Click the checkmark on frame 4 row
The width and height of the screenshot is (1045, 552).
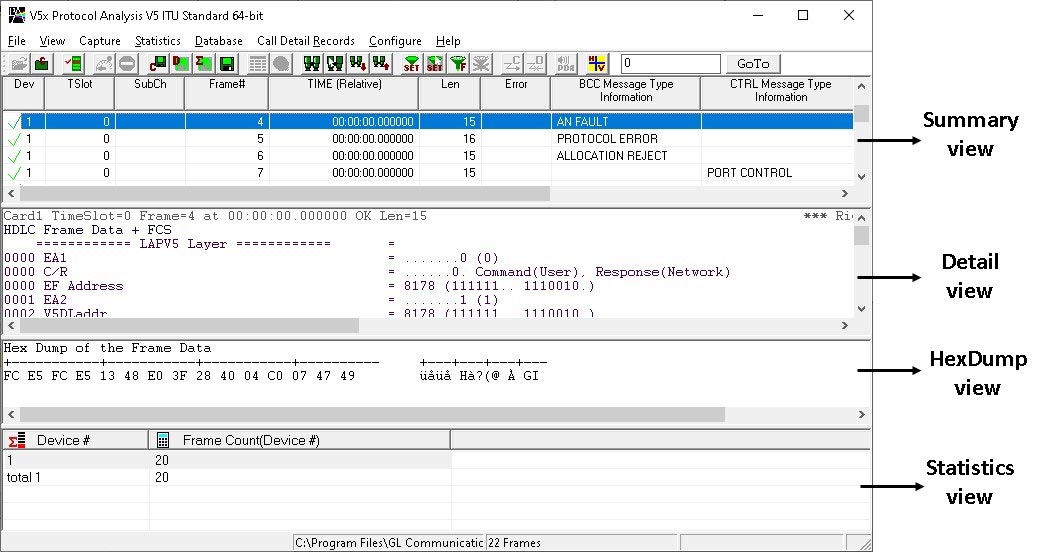click(14, 122)
